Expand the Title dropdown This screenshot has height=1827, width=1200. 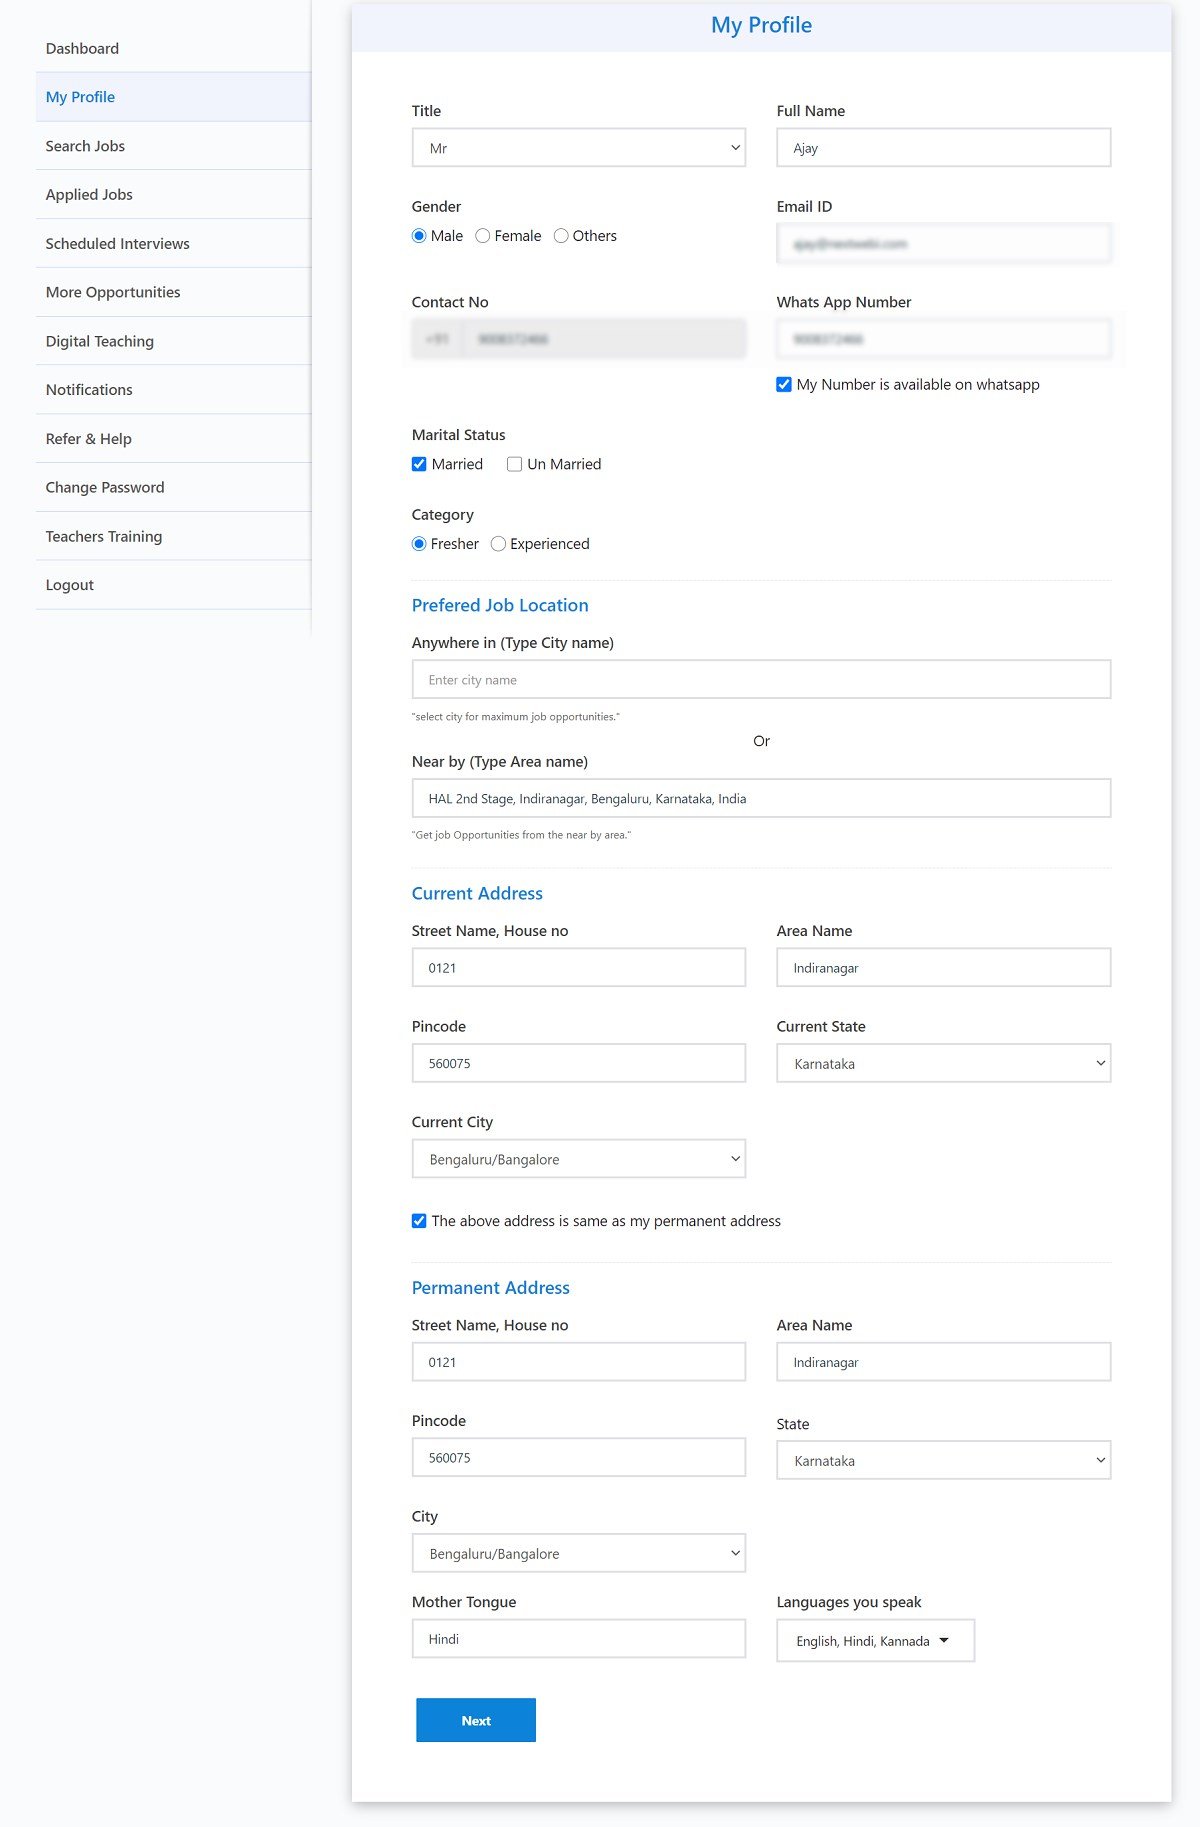pyautogui.click(x=579, y=148)
